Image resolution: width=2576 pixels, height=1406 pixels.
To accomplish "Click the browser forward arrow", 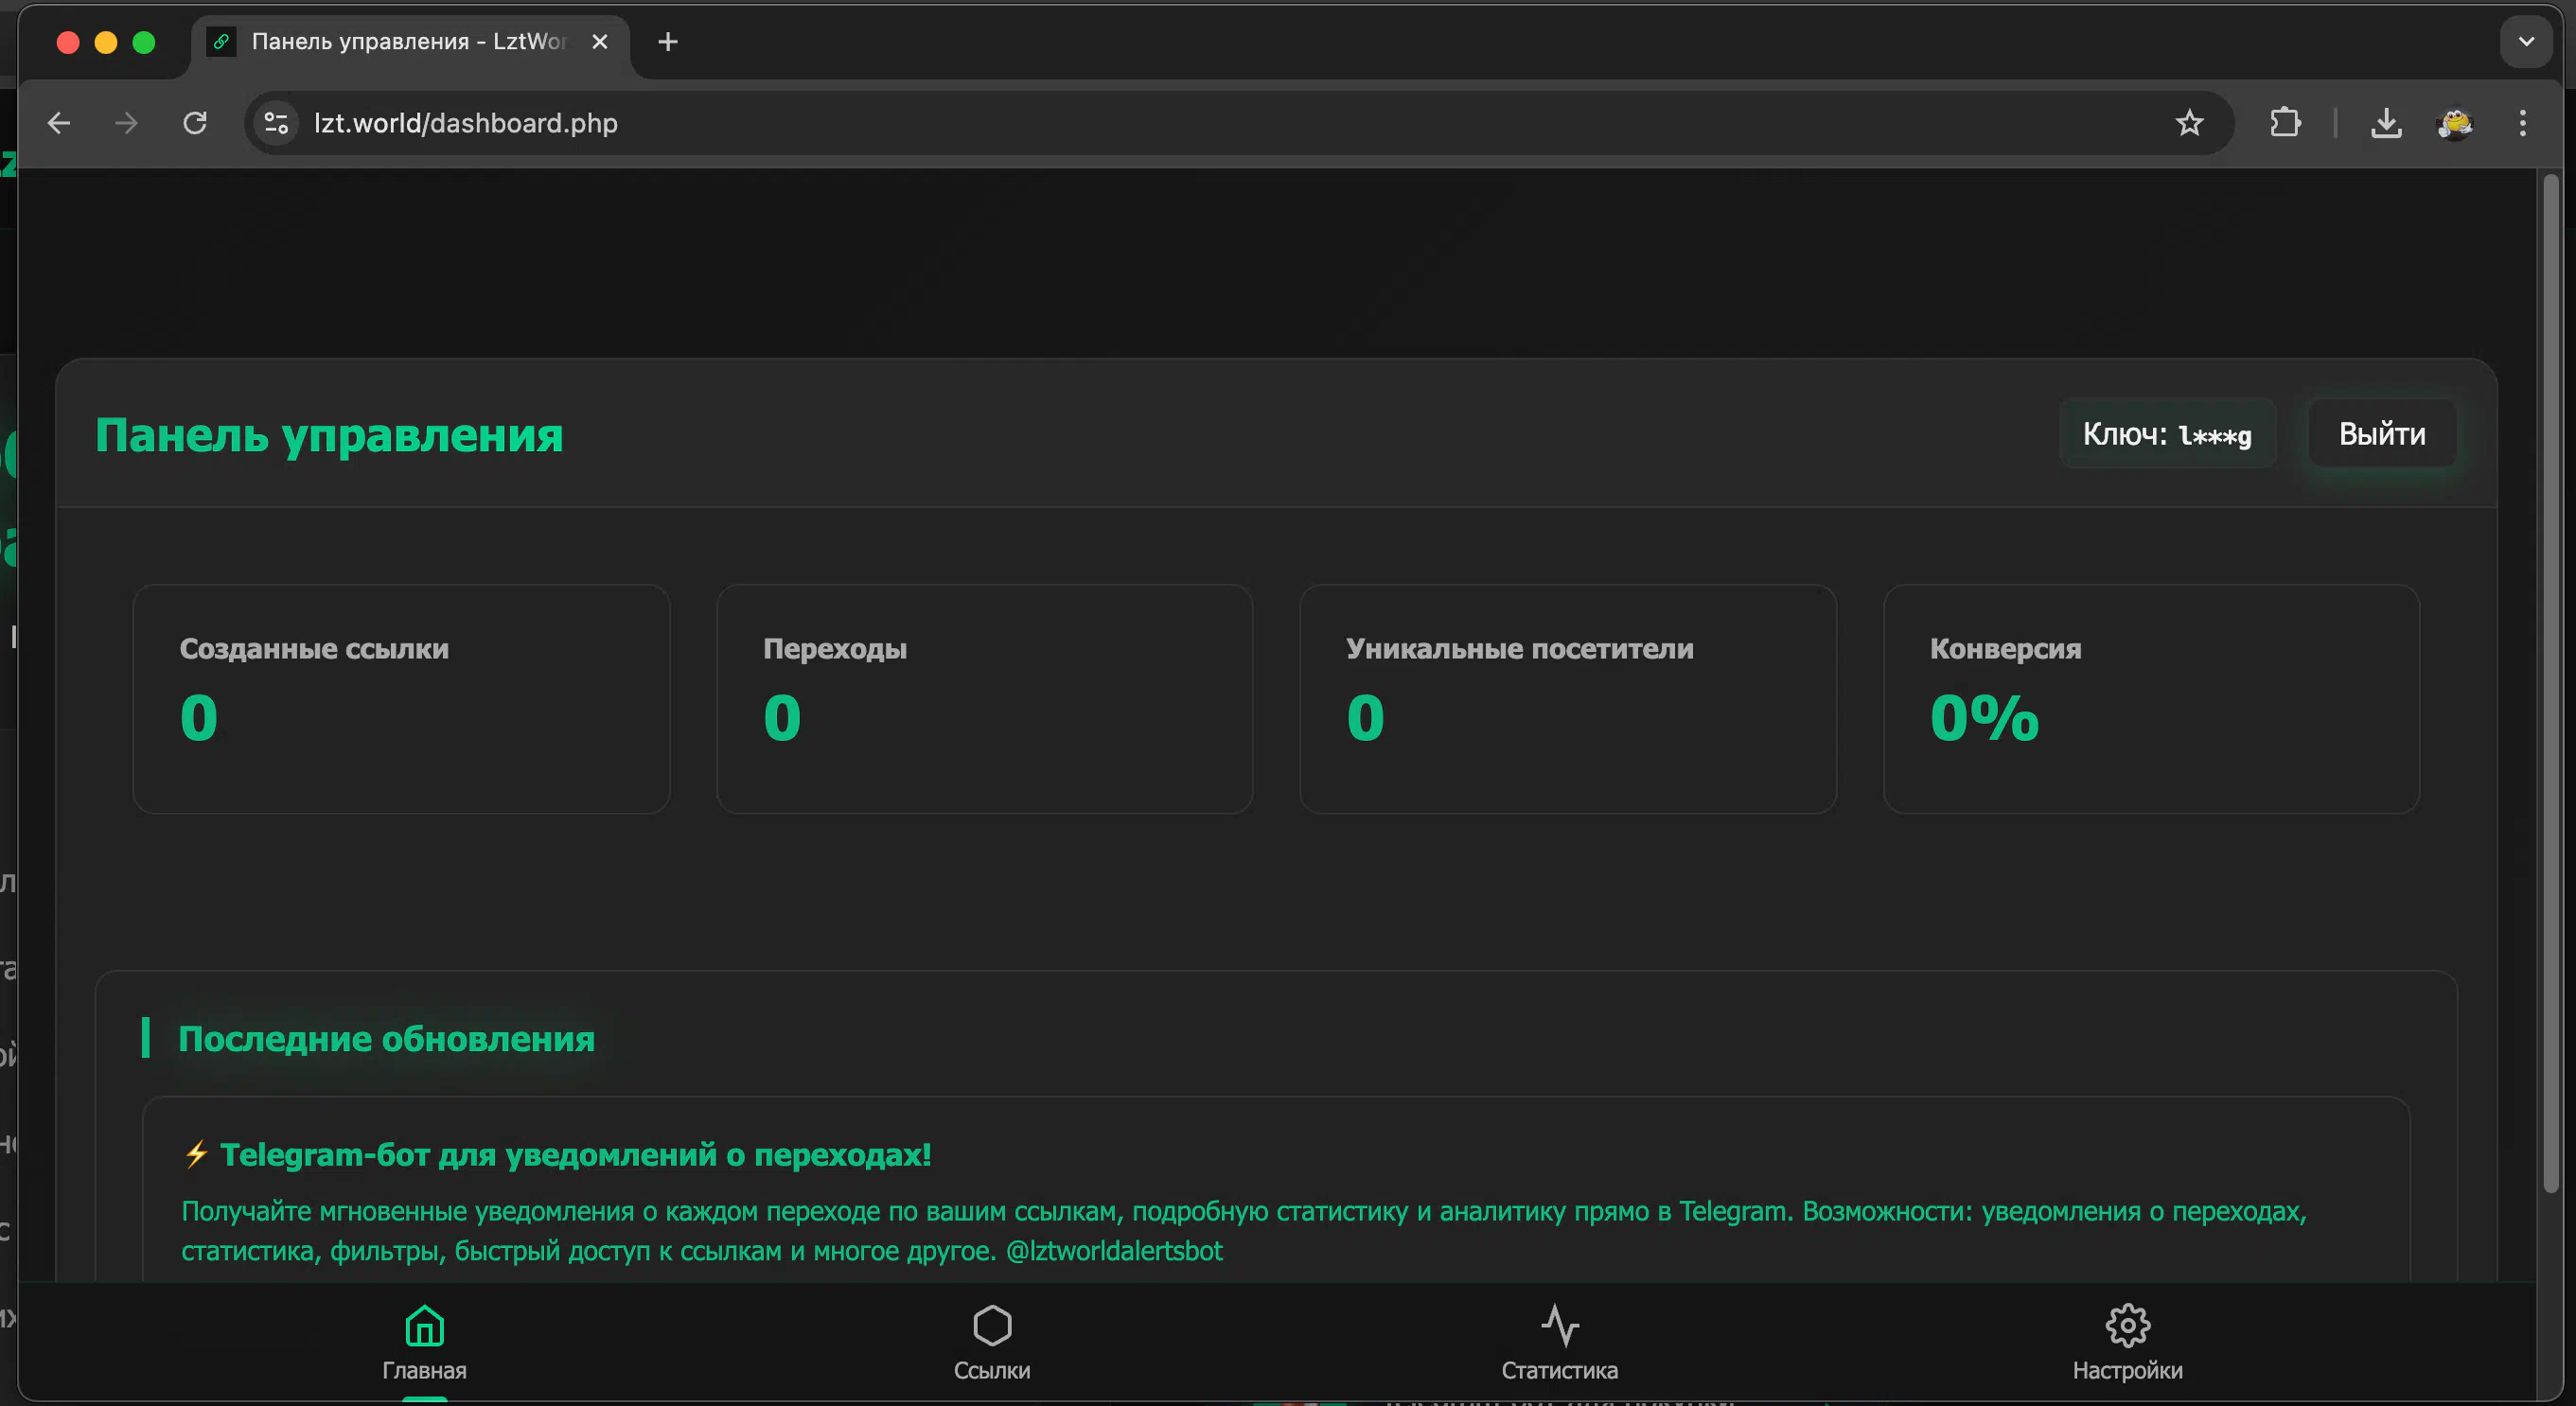I will click(126, 123).
